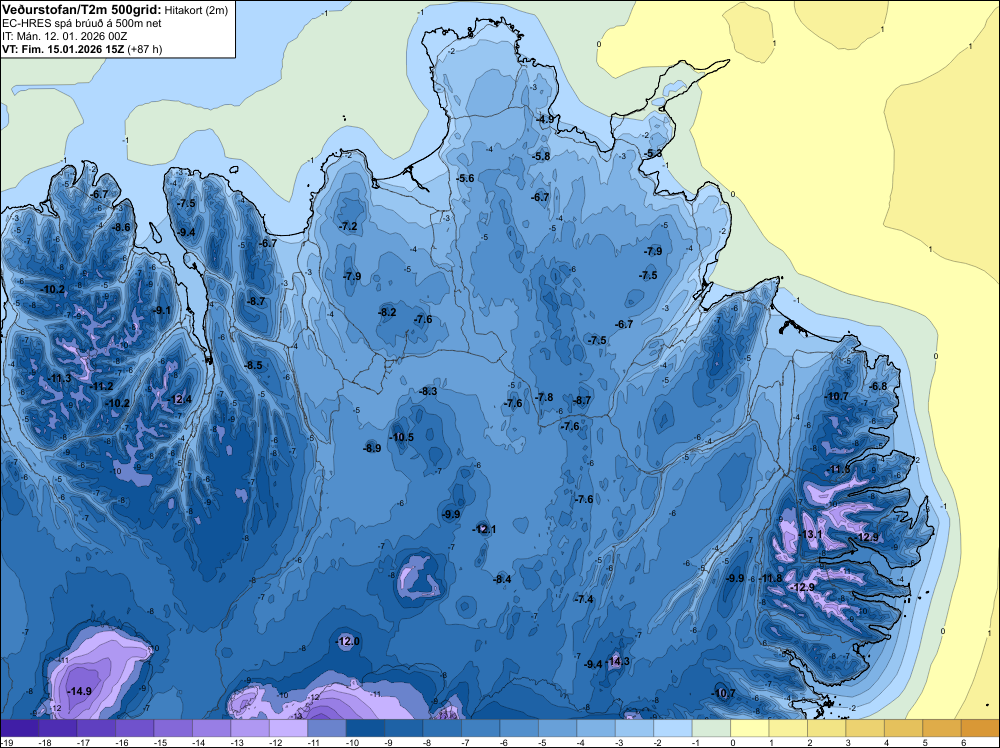
Task: Click the -8.9 temperature label
Action: (x=372, y=448)
